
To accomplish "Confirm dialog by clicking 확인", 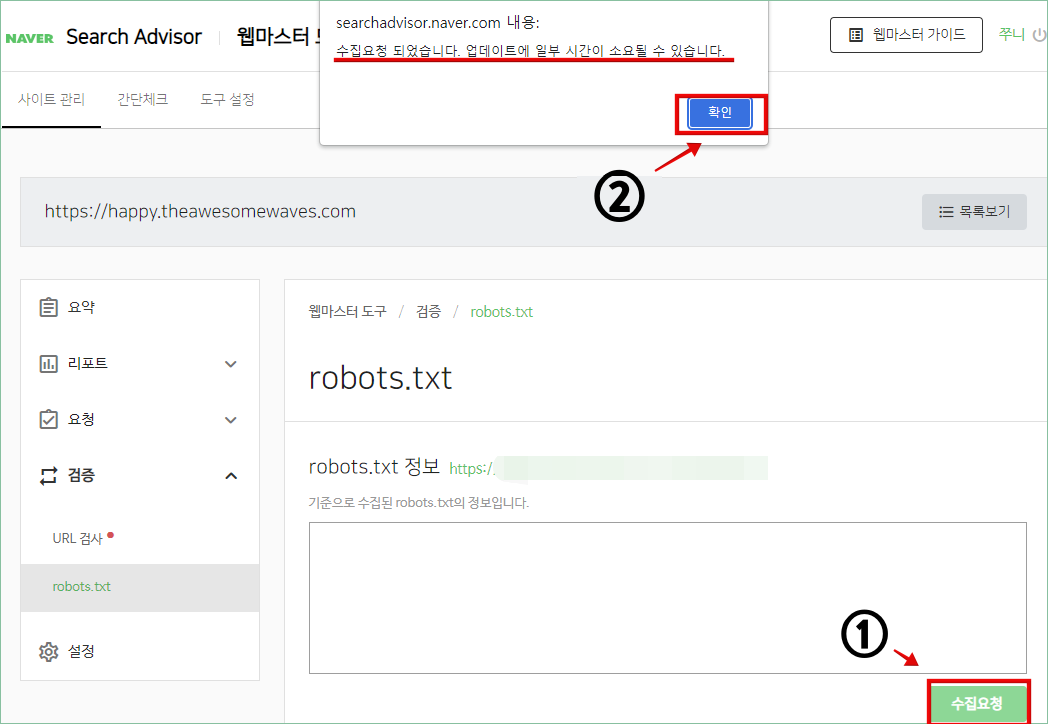I will (x=718, y=113).
